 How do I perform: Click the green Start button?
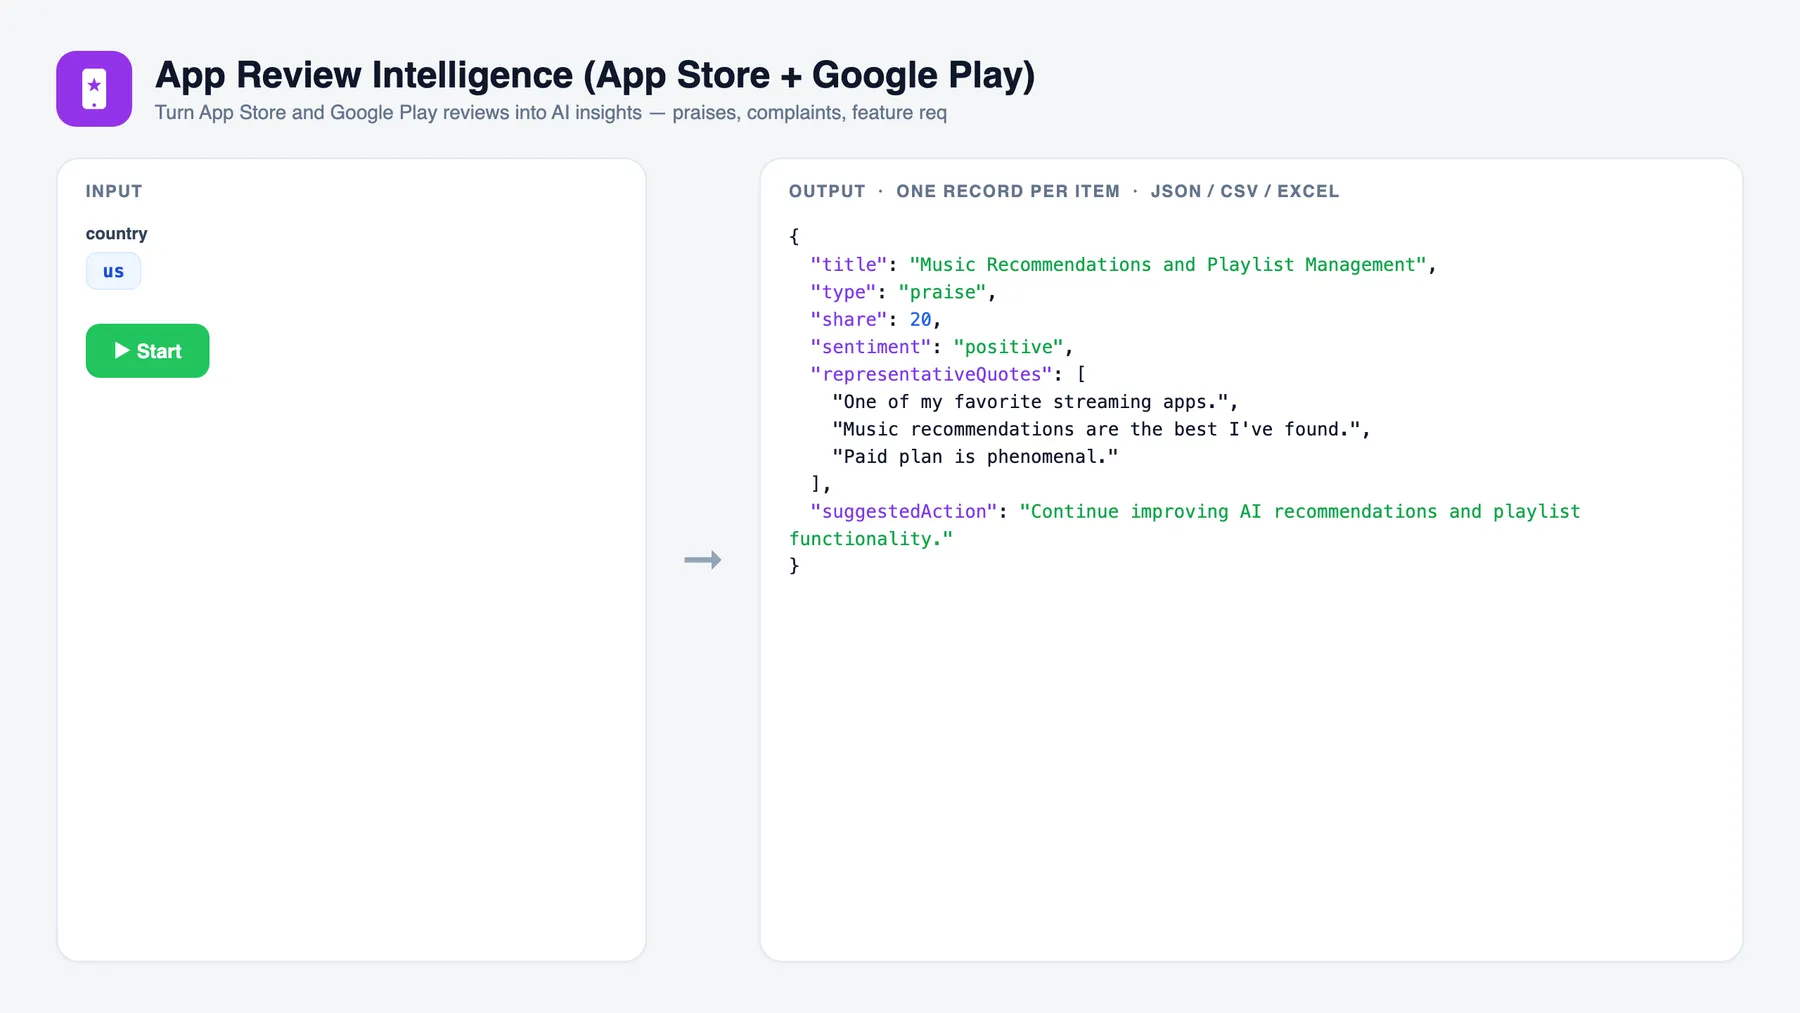click(x=147, y=351)
